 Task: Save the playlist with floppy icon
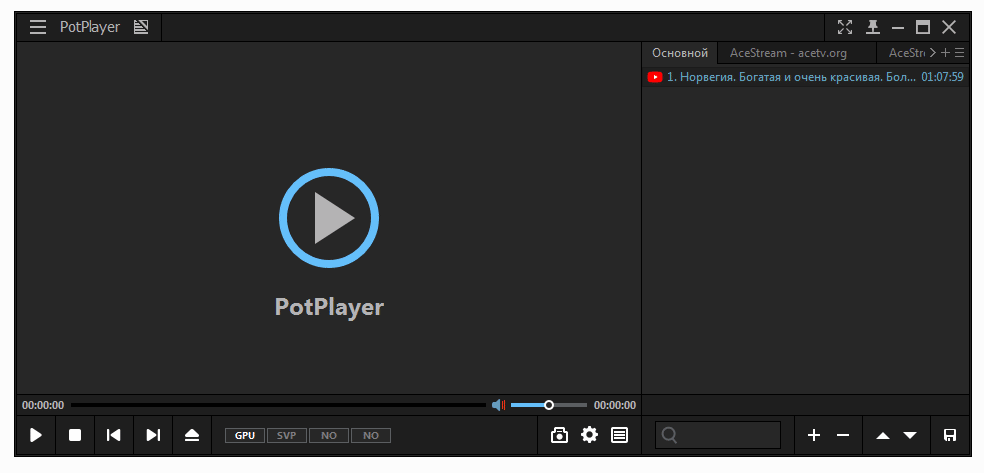coord(949,435)
